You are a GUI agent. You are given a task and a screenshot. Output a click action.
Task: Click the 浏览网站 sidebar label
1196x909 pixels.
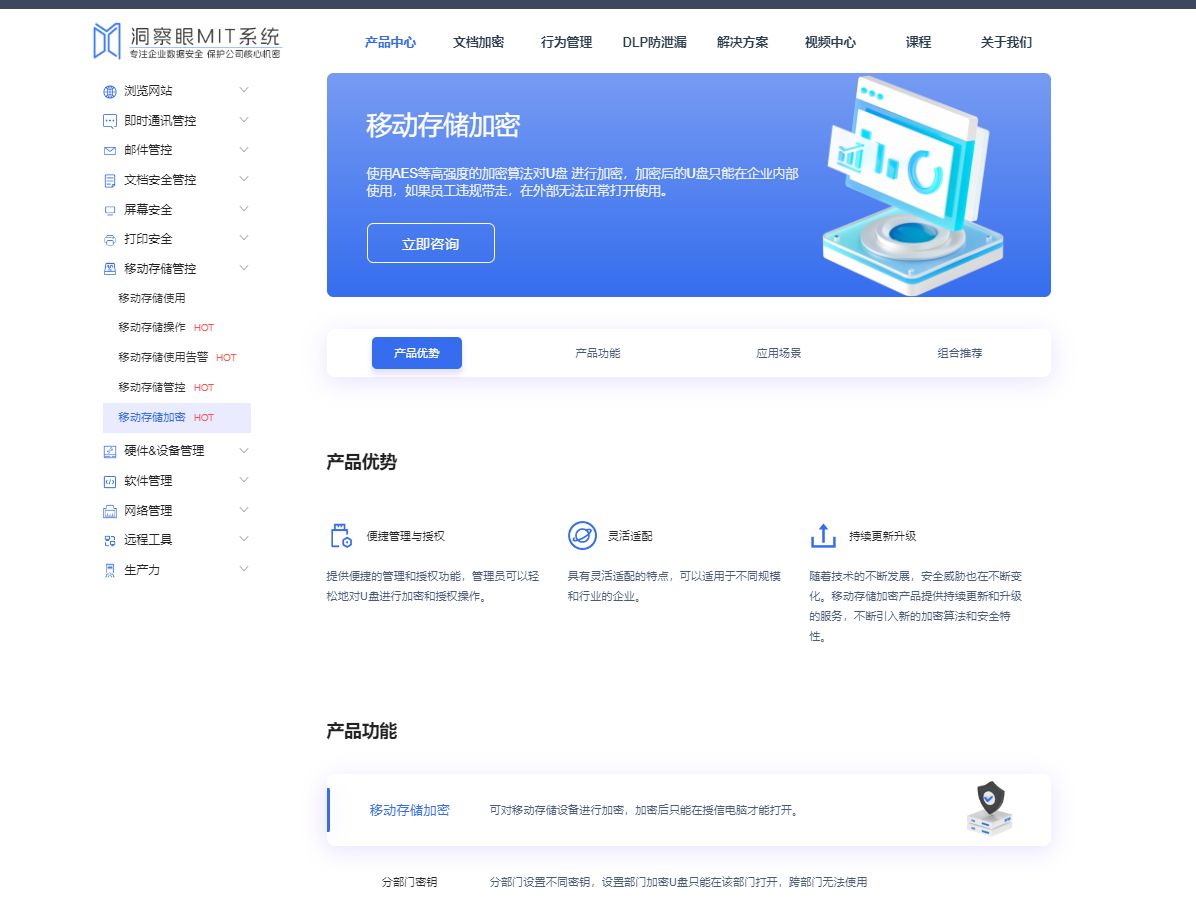(149, 91)
